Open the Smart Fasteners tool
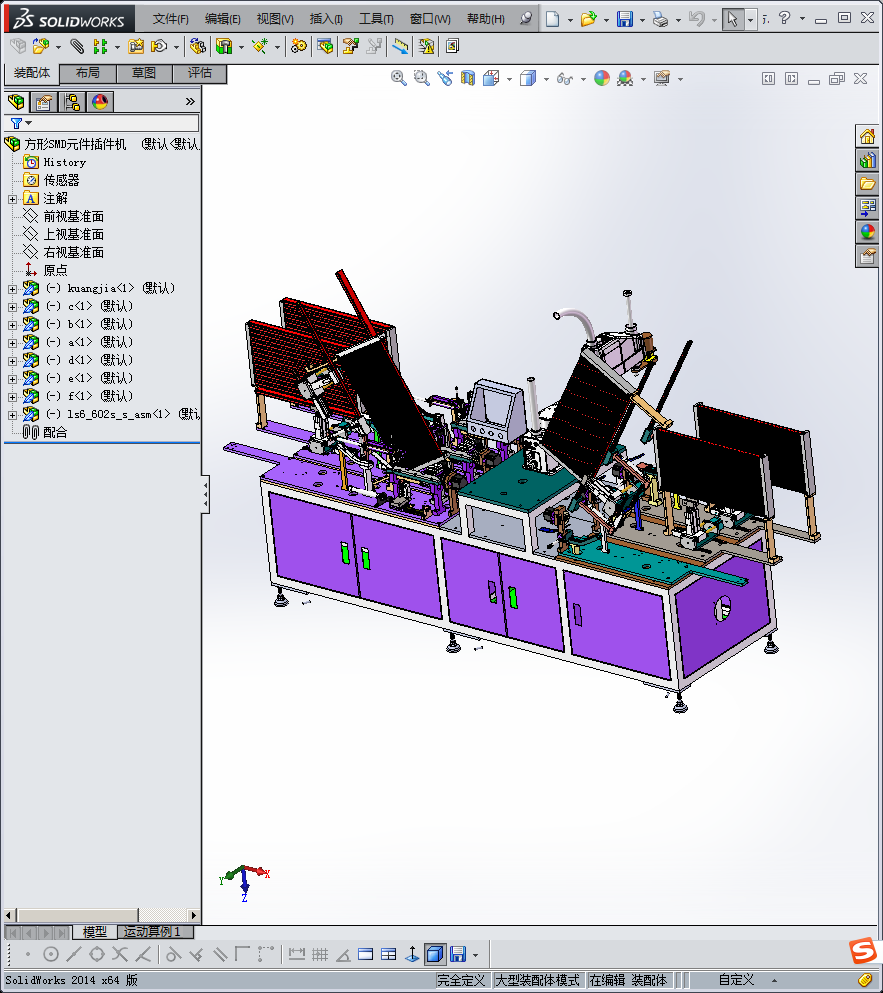The width and height of the screenshot is (883, 993). click(136, 46)
